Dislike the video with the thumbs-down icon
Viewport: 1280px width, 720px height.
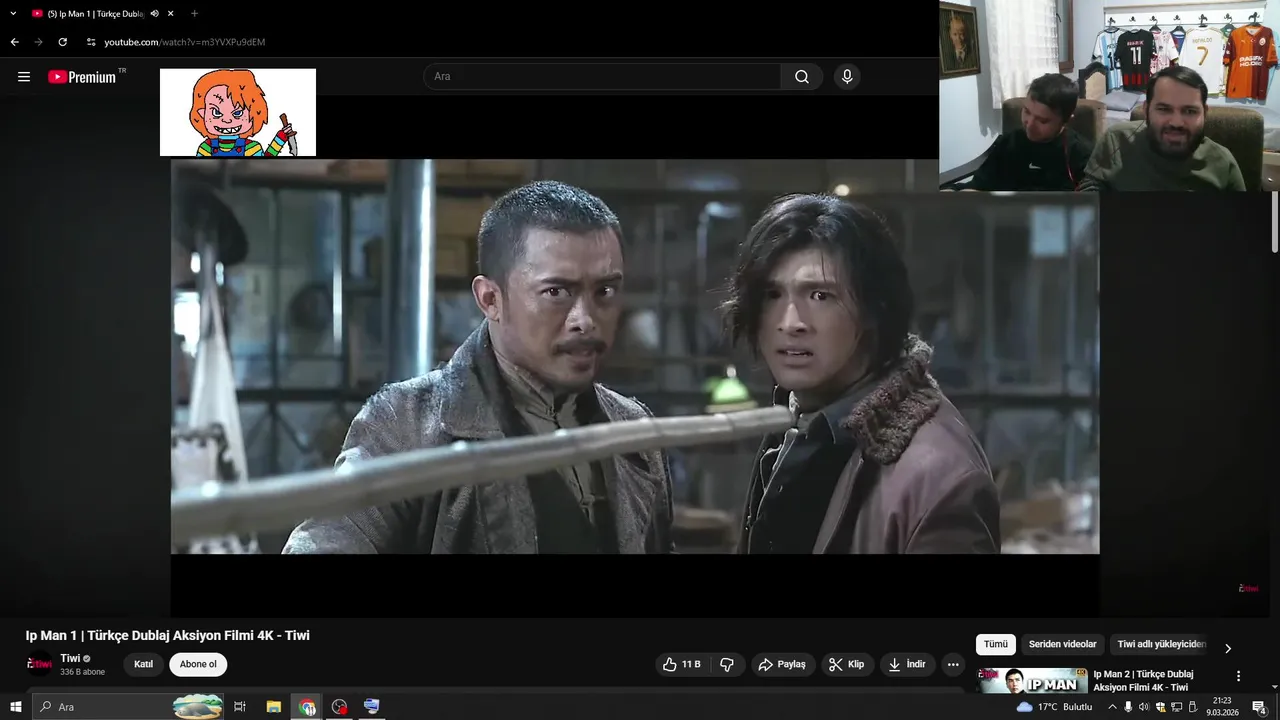point(728,664)
